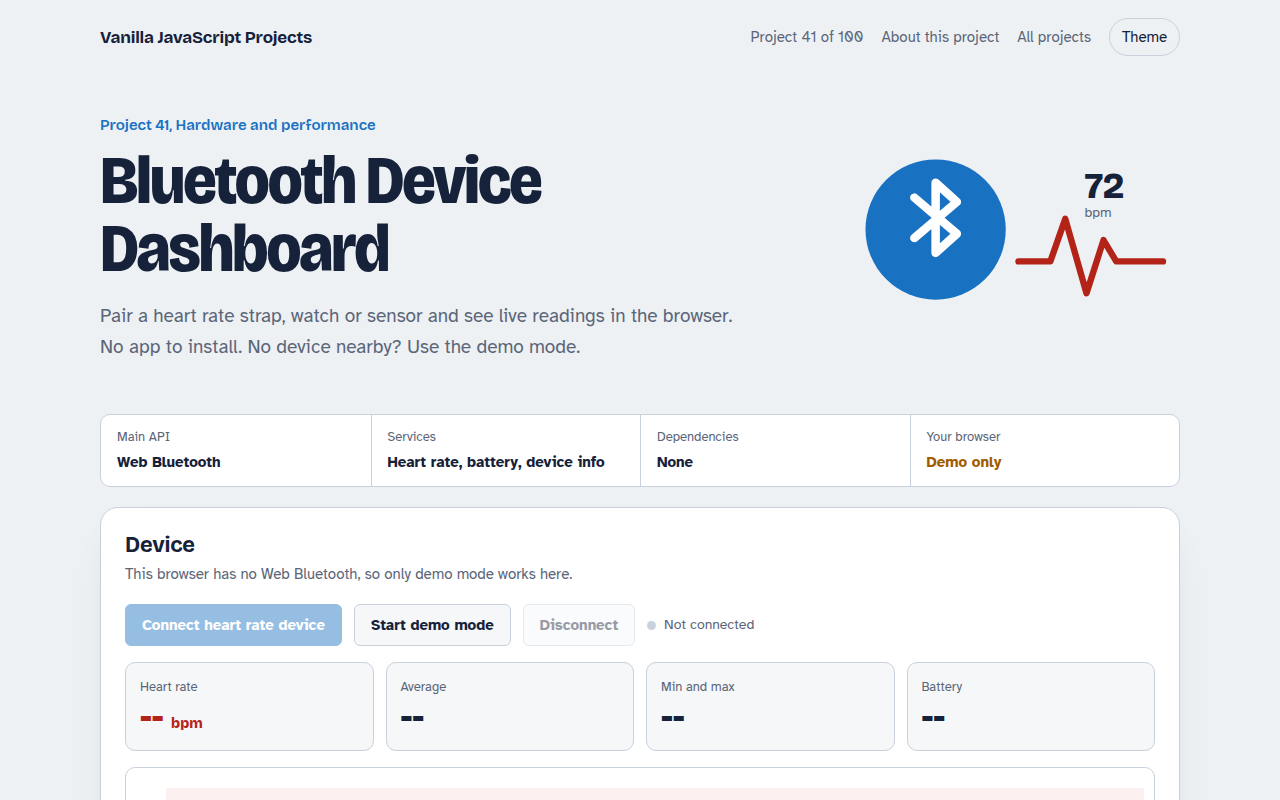
Task: Click the red heartbeat pulse line icon
Action: [x=1090, y=256]
